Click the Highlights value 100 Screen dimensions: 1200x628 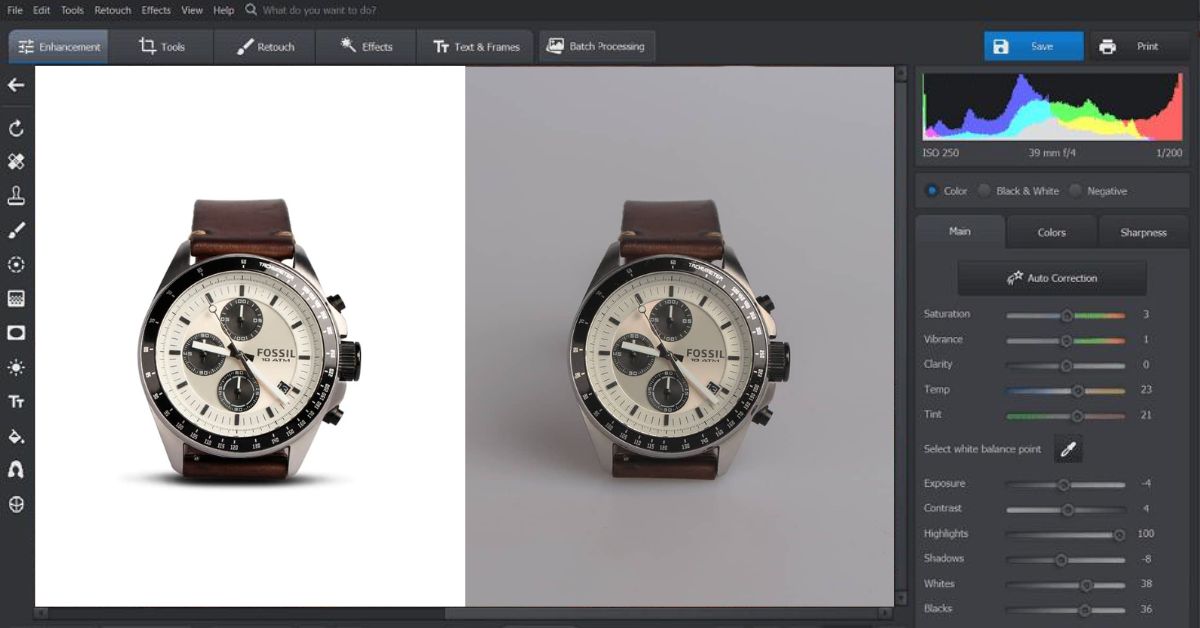click(1145, 534)
